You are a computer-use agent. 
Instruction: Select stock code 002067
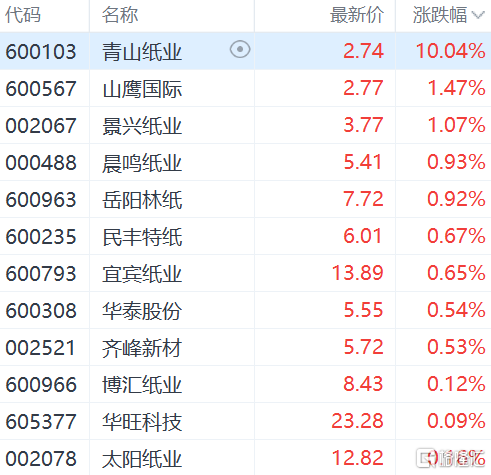coord(41,126)
